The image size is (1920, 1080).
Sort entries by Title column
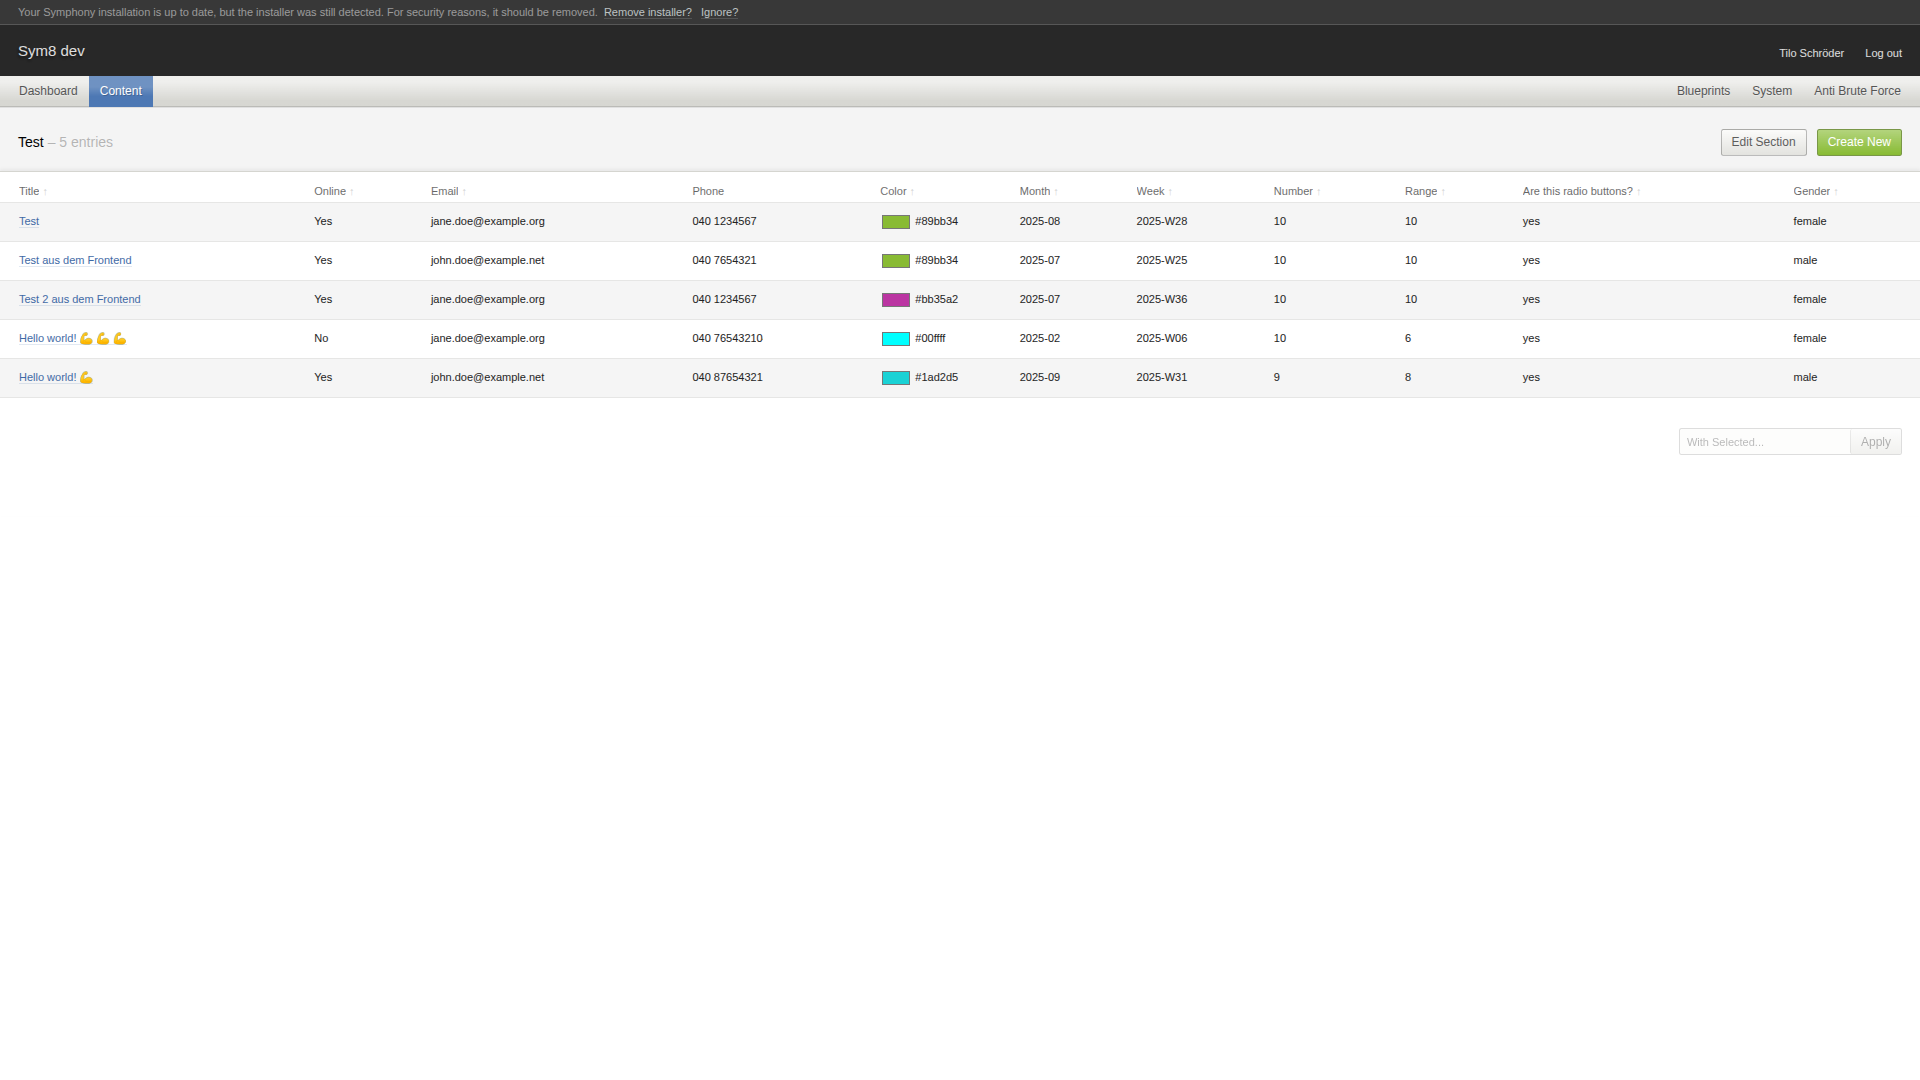coord(29,191)
